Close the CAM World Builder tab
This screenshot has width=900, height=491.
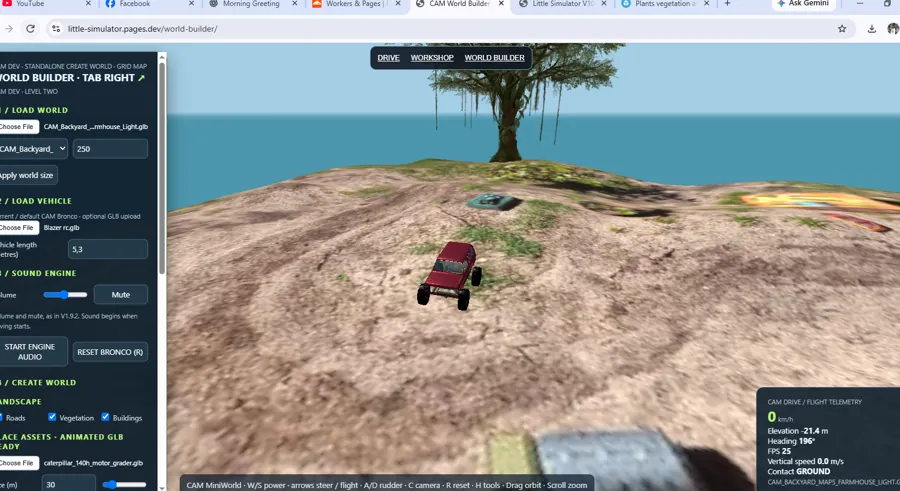click(x=501, y=3)
